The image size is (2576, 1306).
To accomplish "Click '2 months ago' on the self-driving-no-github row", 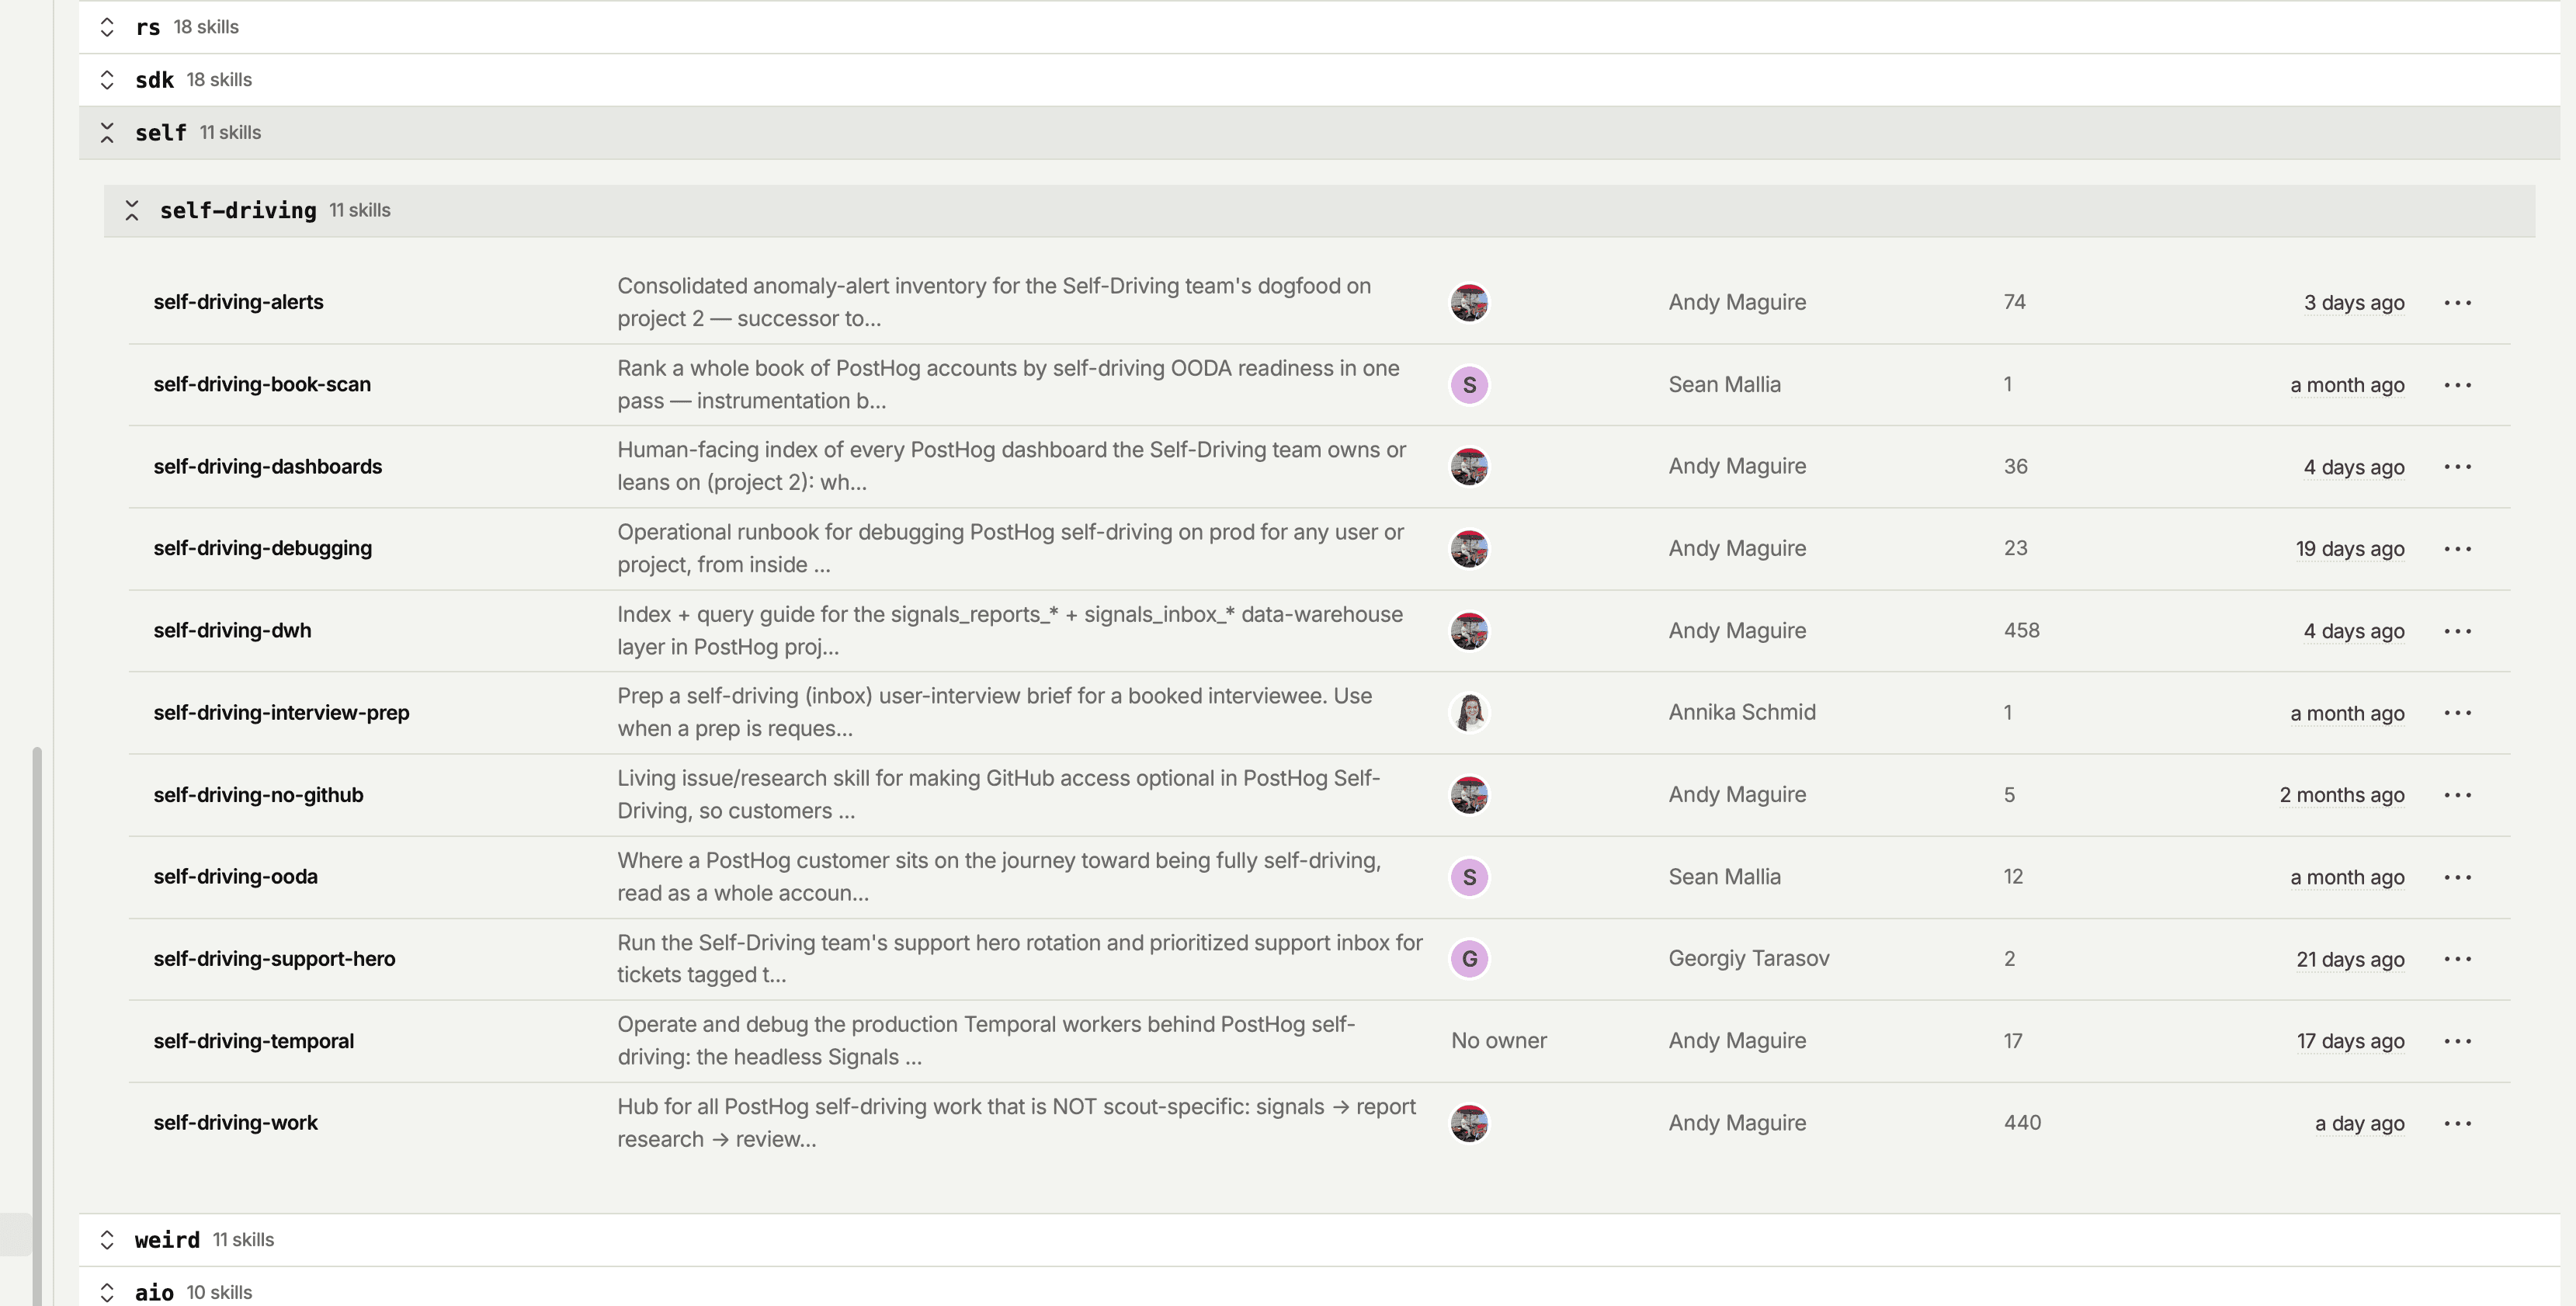I will 2341,794.
